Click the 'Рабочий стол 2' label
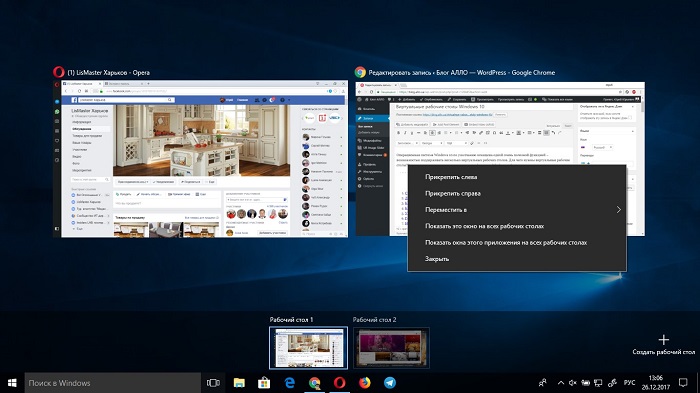The height and width of the screenshot is (393, 700). pos(374,320)
